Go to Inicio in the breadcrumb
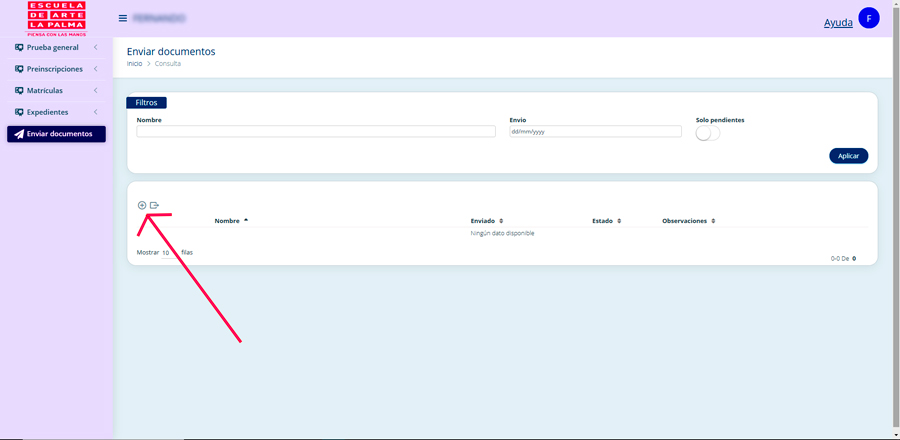900x440 pixels. [134, 64]
